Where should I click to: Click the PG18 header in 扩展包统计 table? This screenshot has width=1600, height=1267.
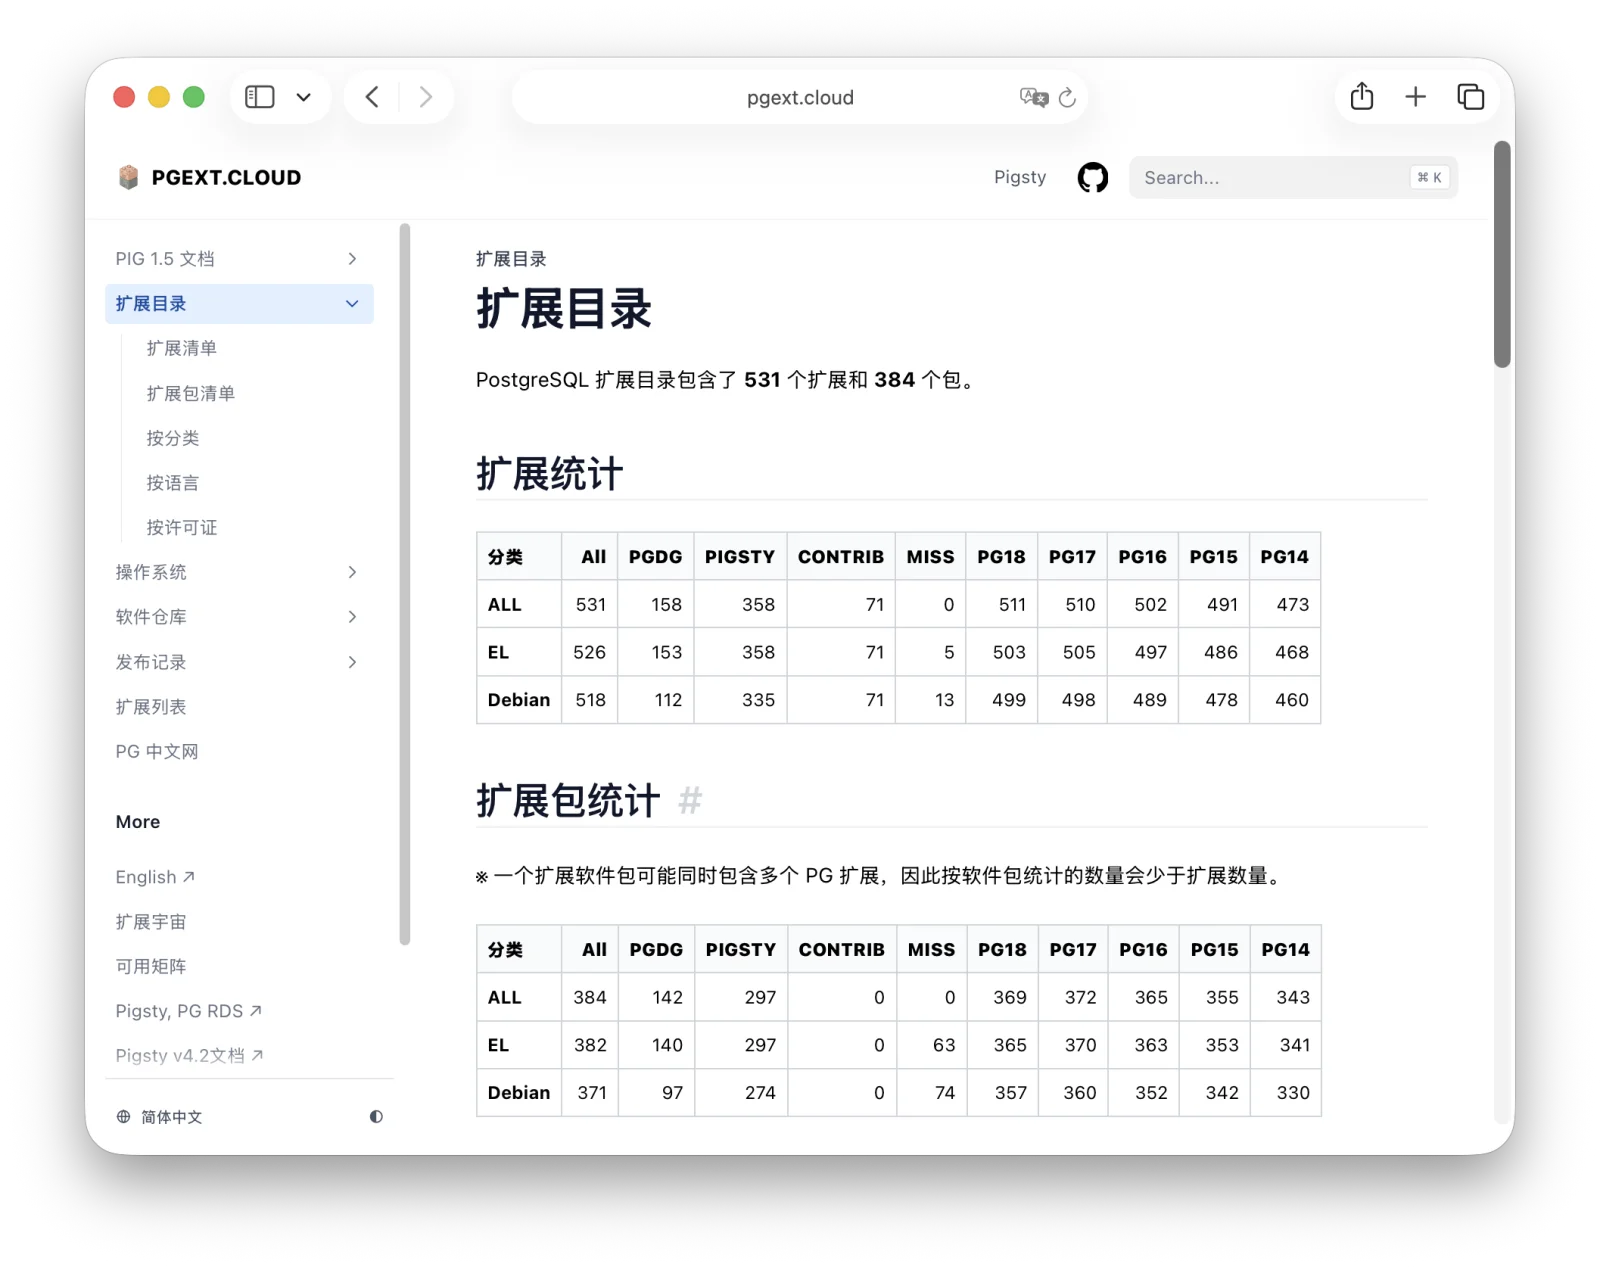click(x=1002, y=950)
